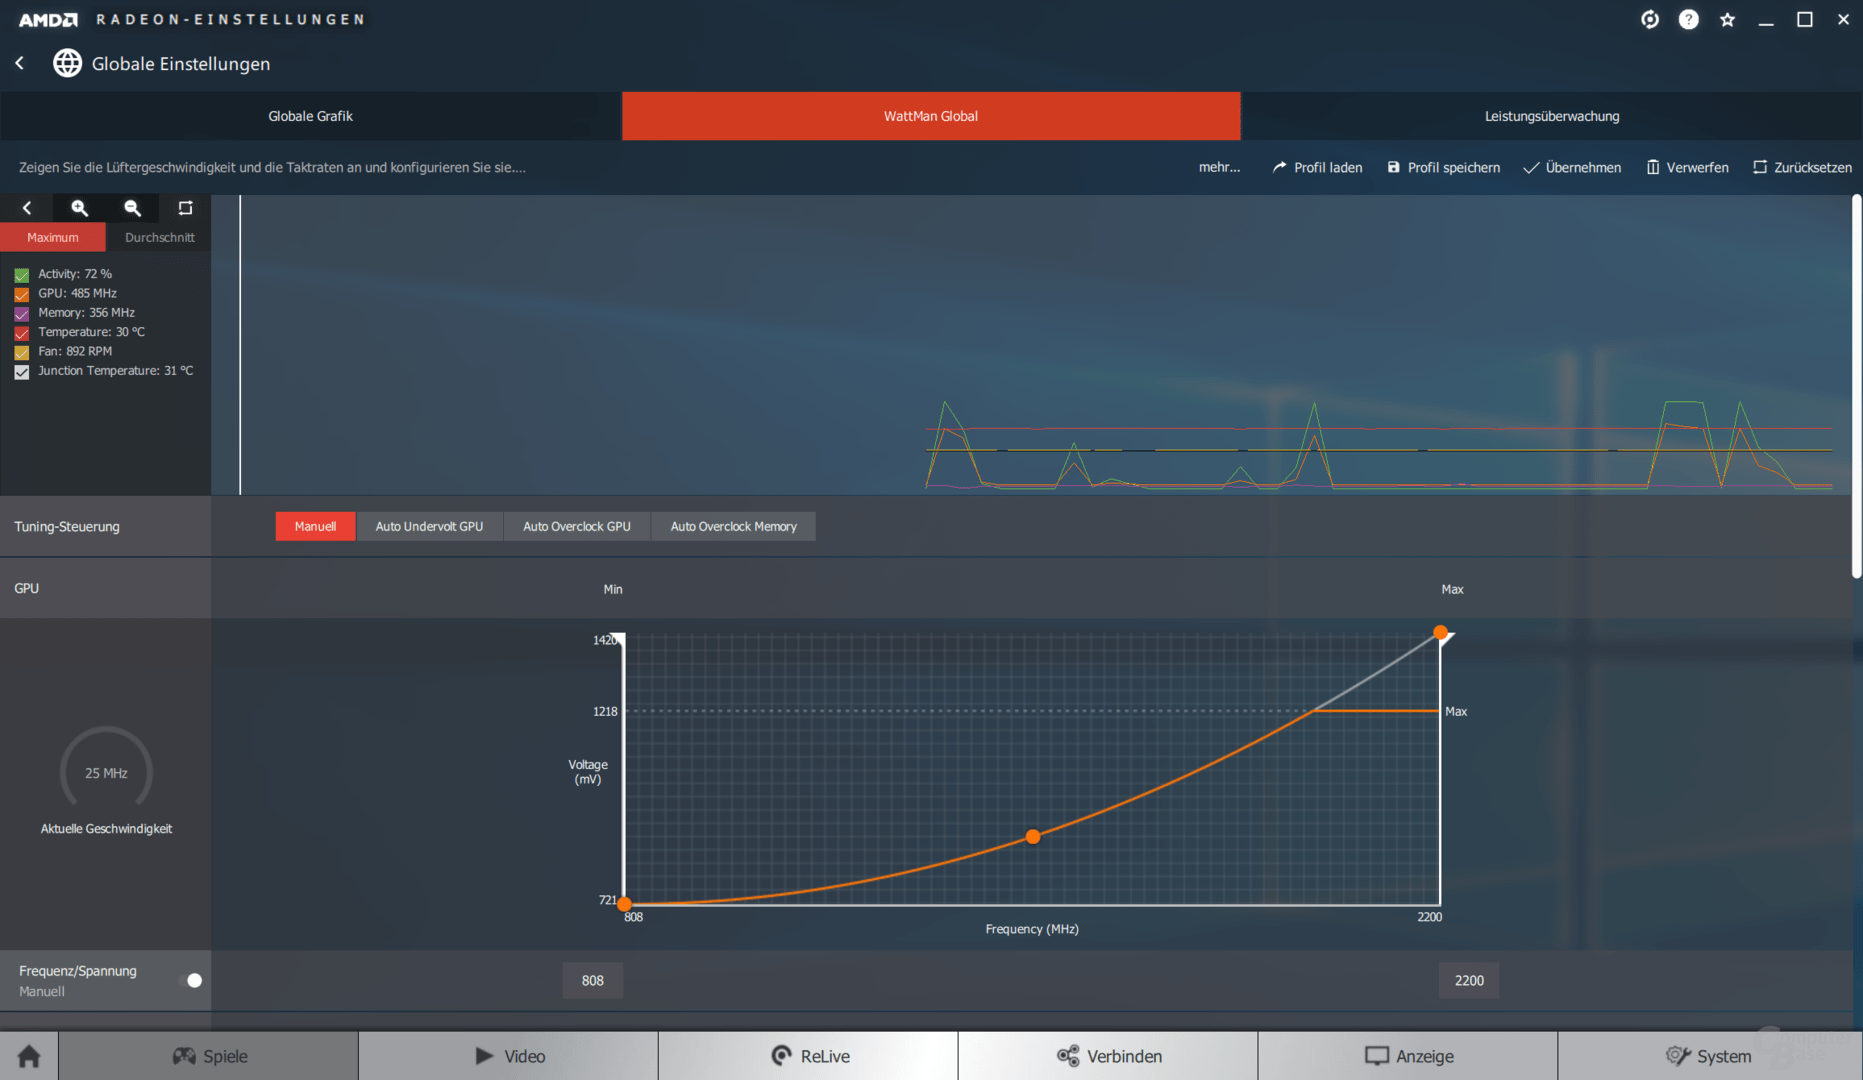
Task: Click the middle point on voltage curve
Action: (1033, 837)
